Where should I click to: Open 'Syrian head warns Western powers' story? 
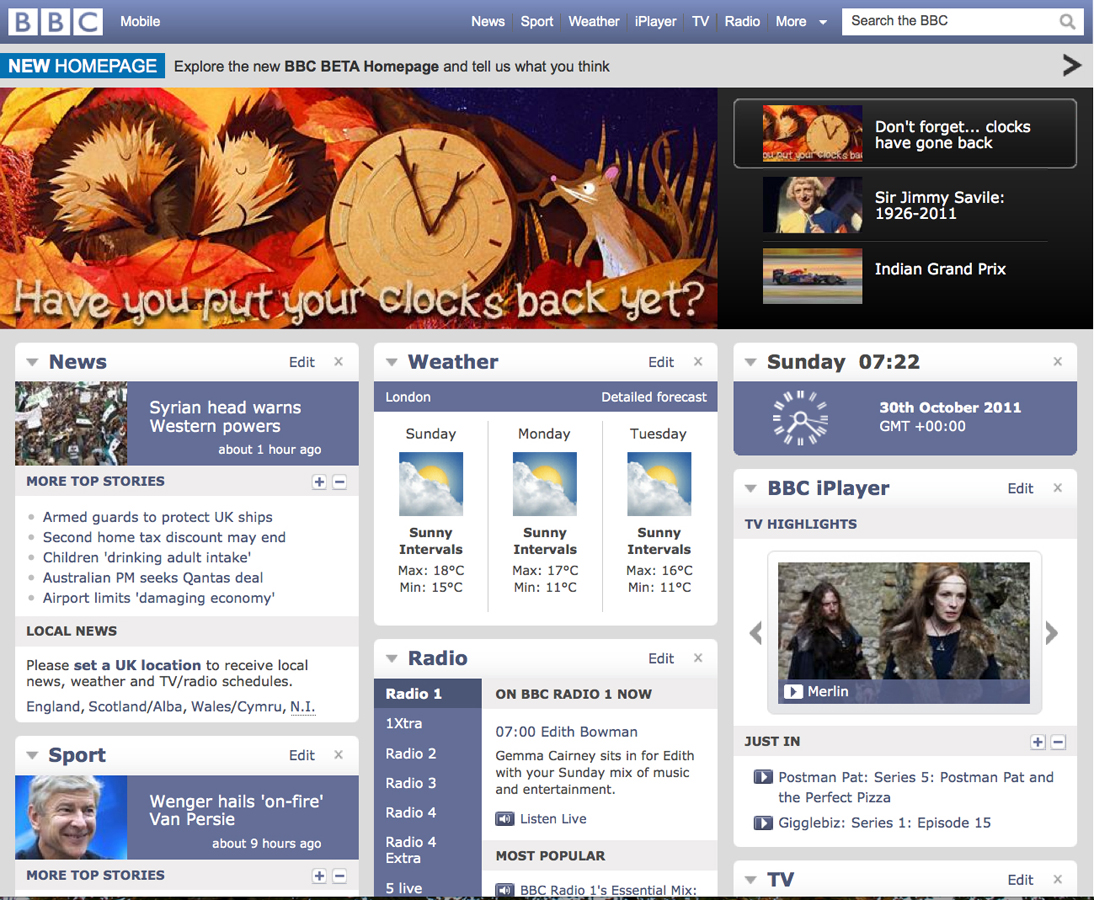(x=225, y=417)
